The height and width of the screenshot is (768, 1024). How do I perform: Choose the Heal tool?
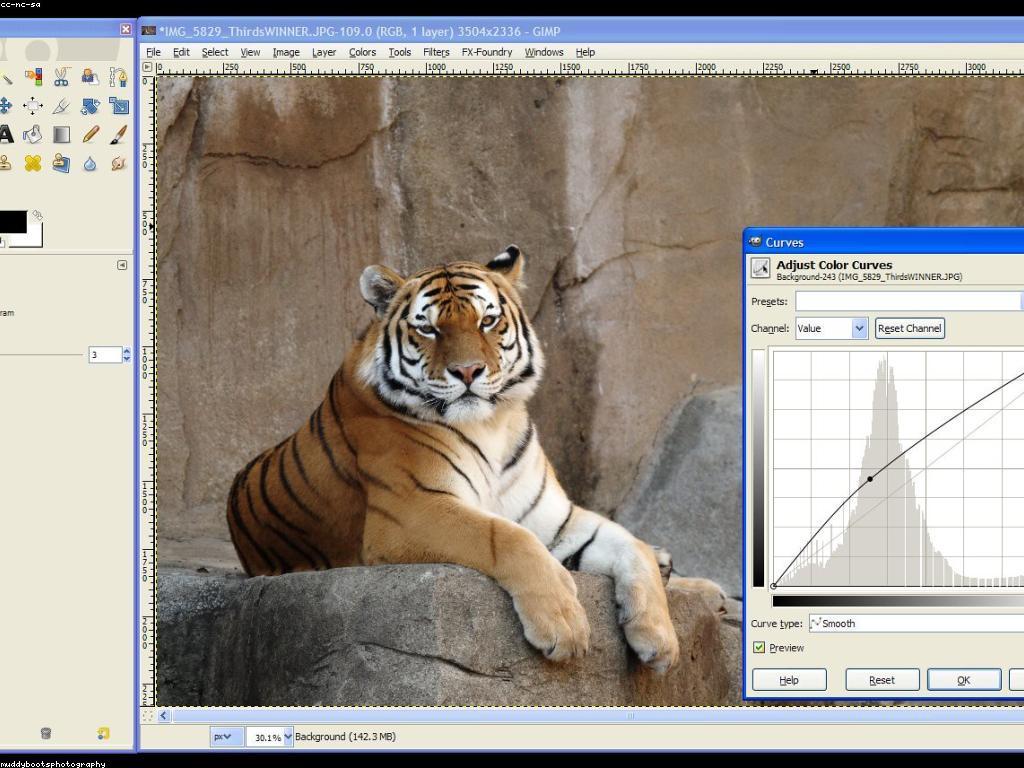click(x=33, y=163)
